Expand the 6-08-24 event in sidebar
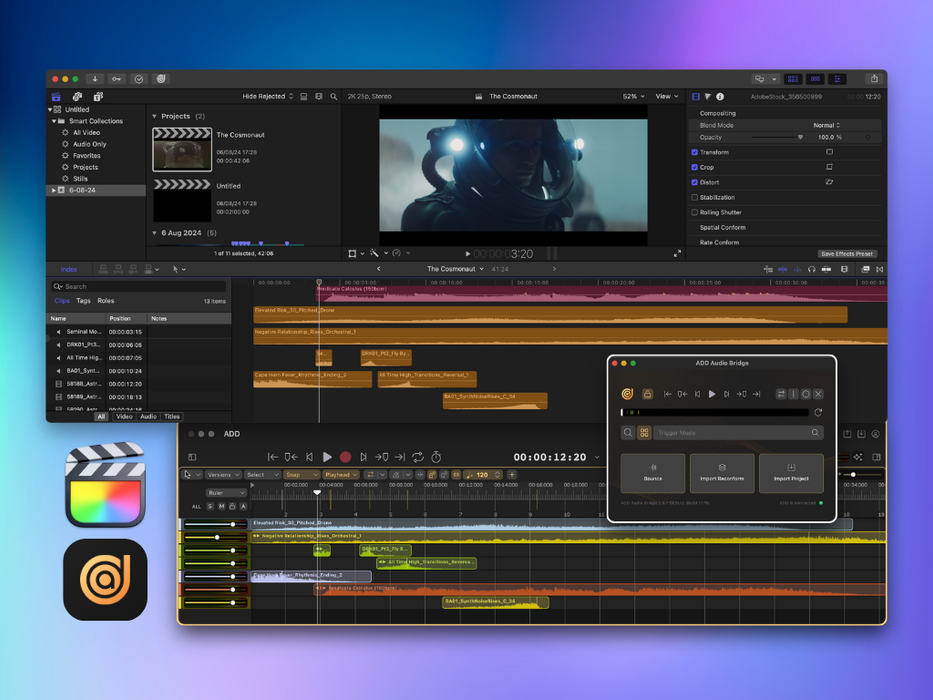This screenshot has width=933, height=700. [53, 190]
